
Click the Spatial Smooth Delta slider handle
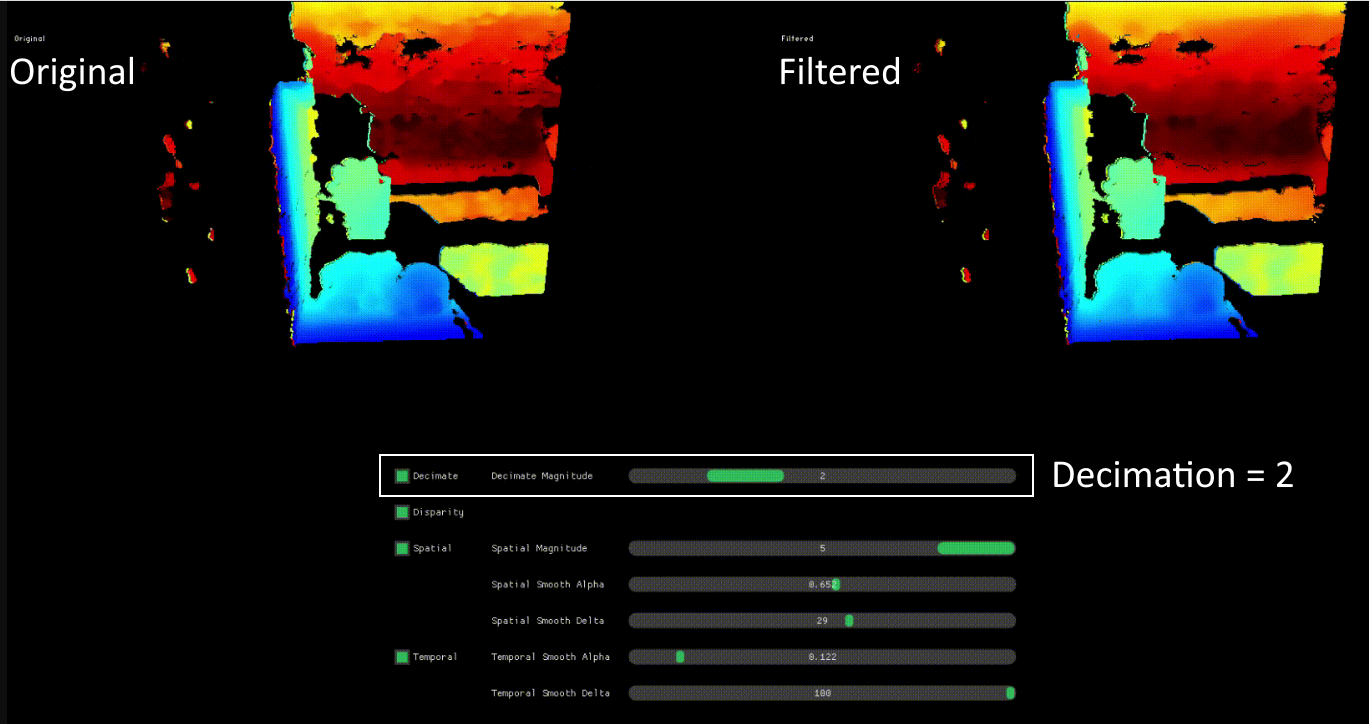(x=850, y=620)
